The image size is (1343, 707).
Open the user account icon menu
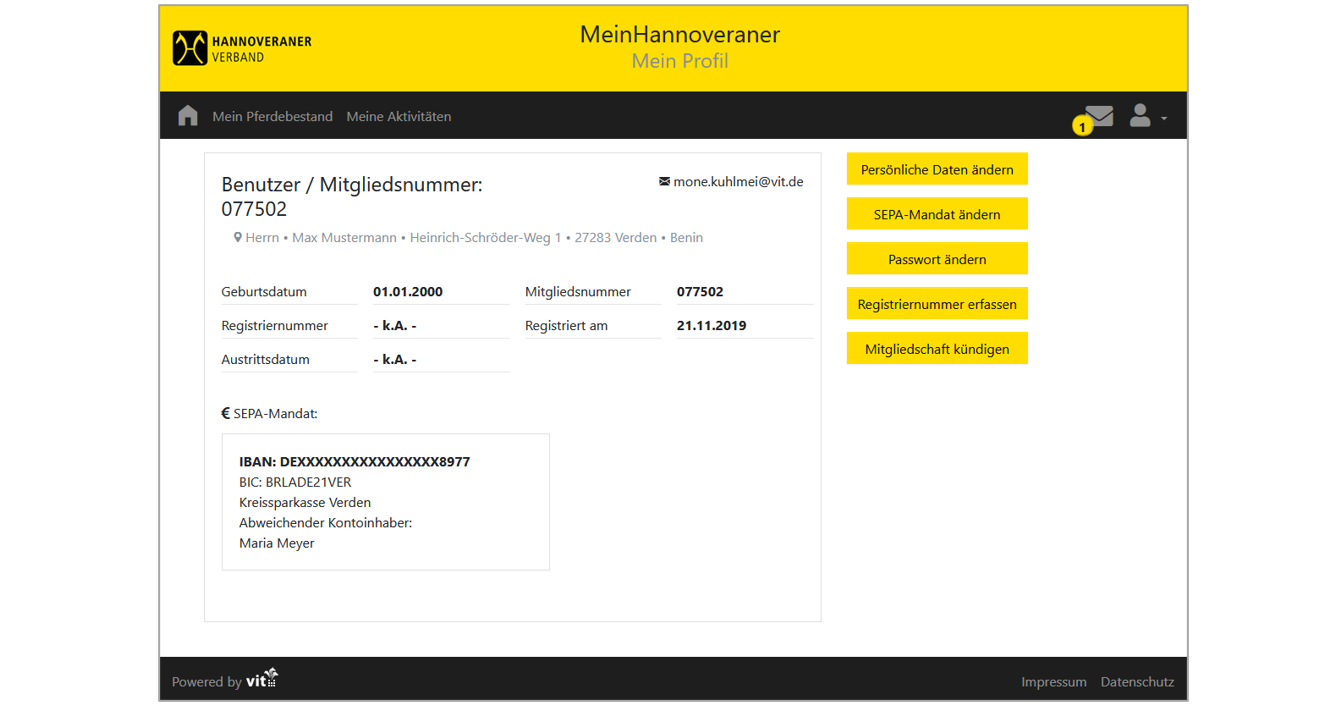click(1140, 115)
